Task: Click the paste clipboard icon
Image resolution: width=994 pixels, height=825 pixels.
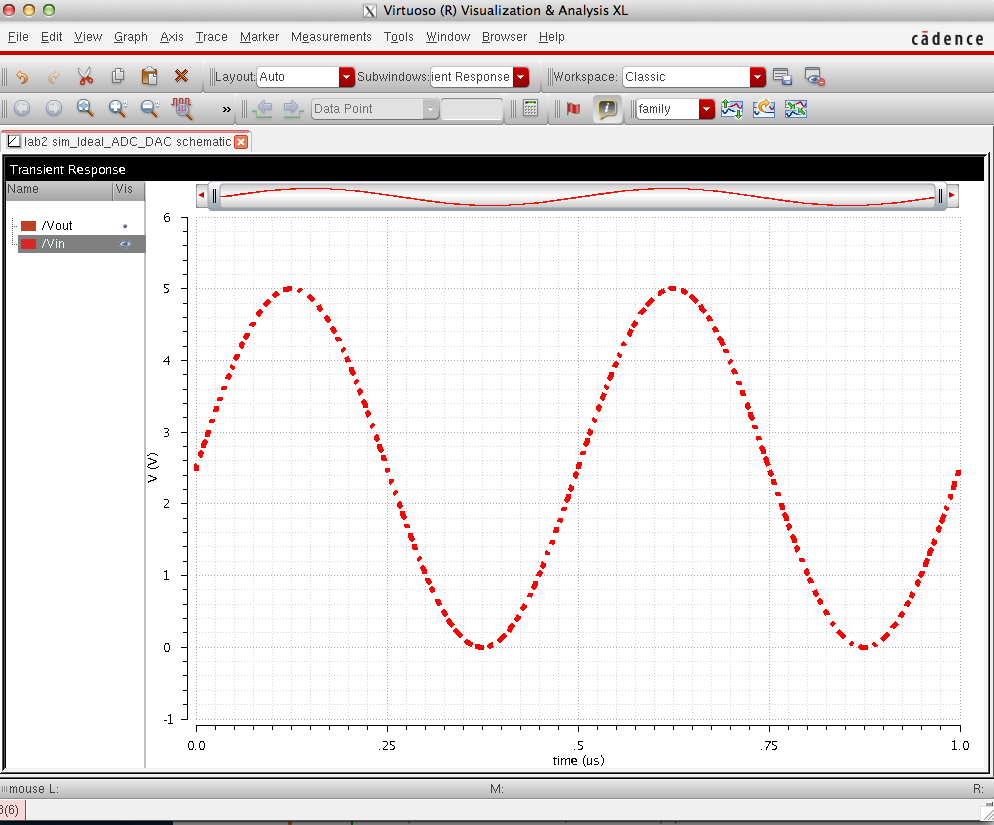Action: 149,76
